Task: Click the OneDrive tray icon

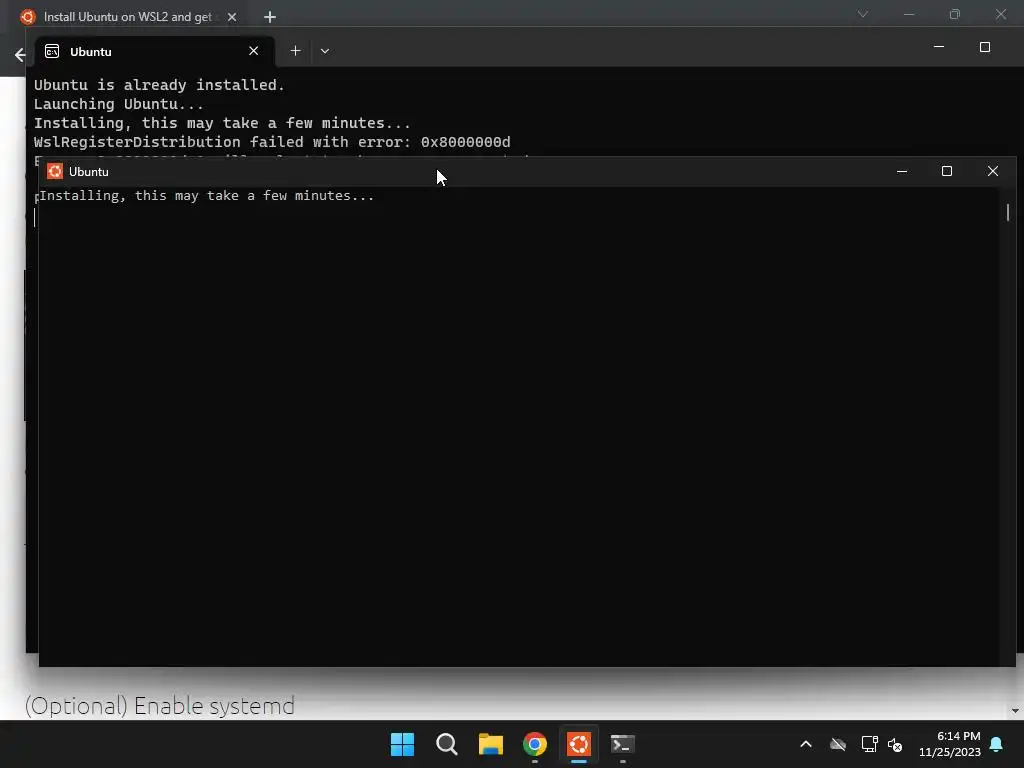Action: pos(838,744)
